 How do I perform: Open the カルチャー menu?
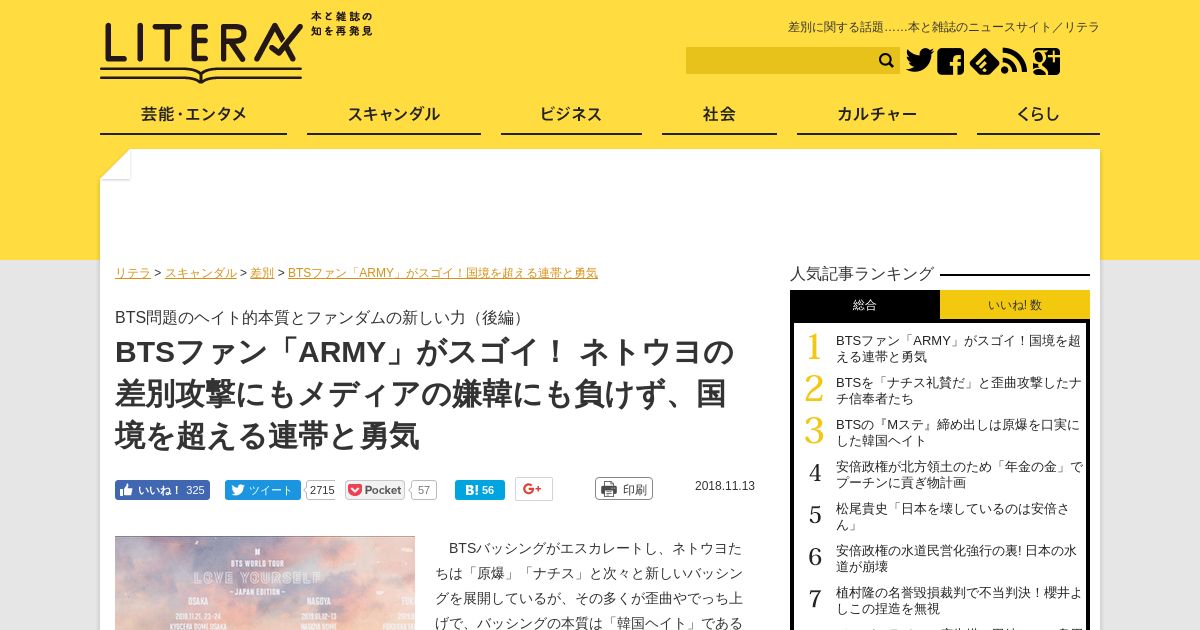click(x=877, y=114)
